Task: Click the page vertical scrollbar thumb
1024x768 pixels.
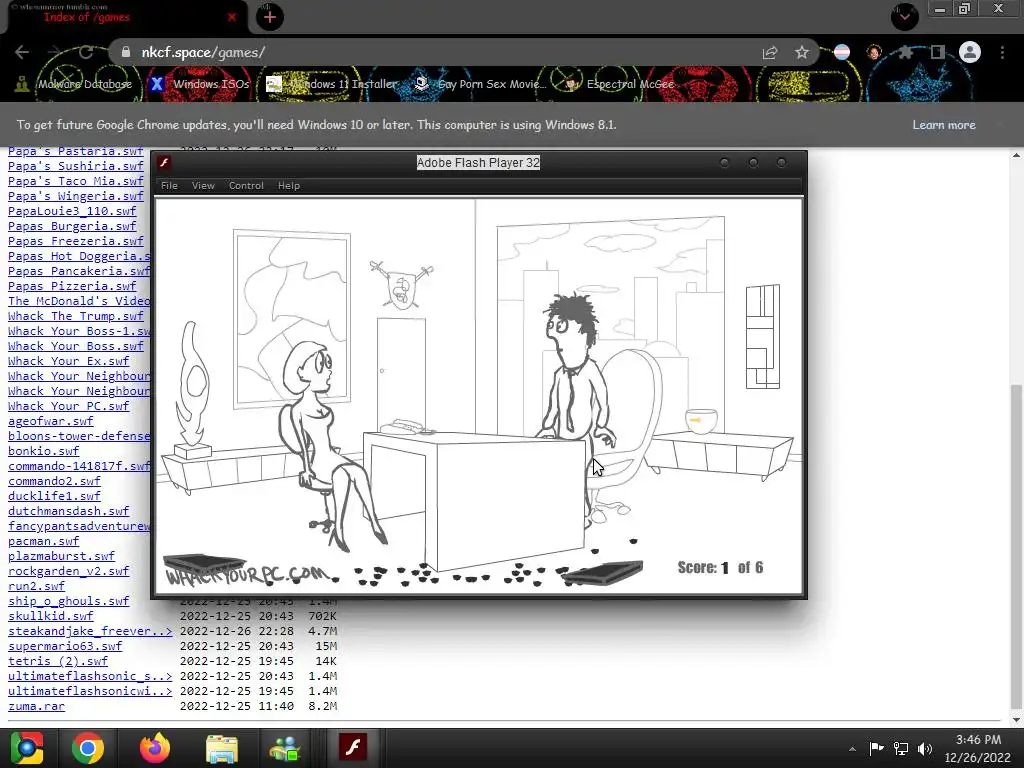Action: click(1016, 547)
